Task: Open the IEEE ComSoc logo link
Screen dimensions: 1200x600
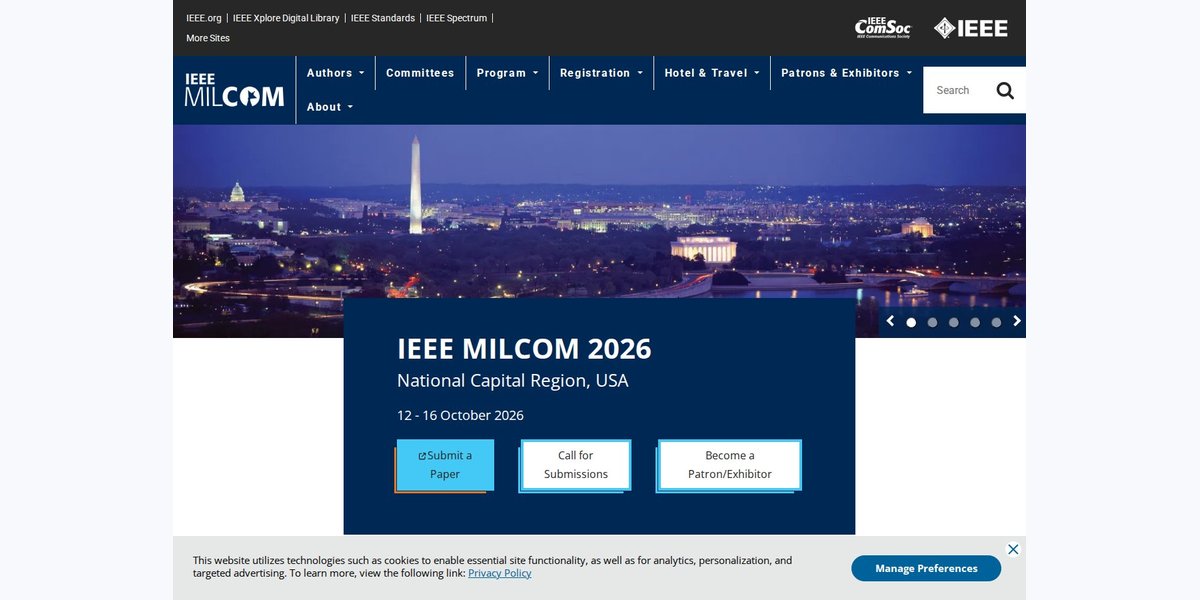Action: [883, 28]
